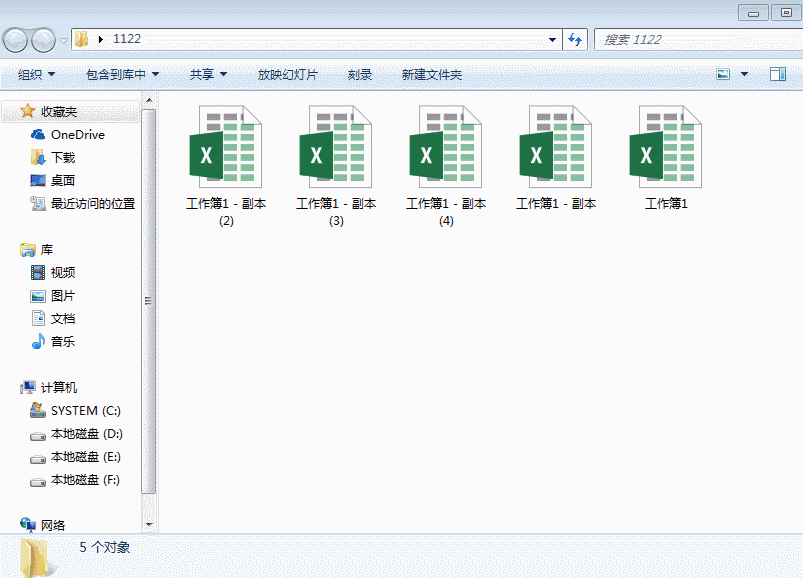Click the 工作簿1 - 副本 Excel file without a number
Image resolution: width=803 pixels, height=578 pixels.
click(x=556, y=146)
